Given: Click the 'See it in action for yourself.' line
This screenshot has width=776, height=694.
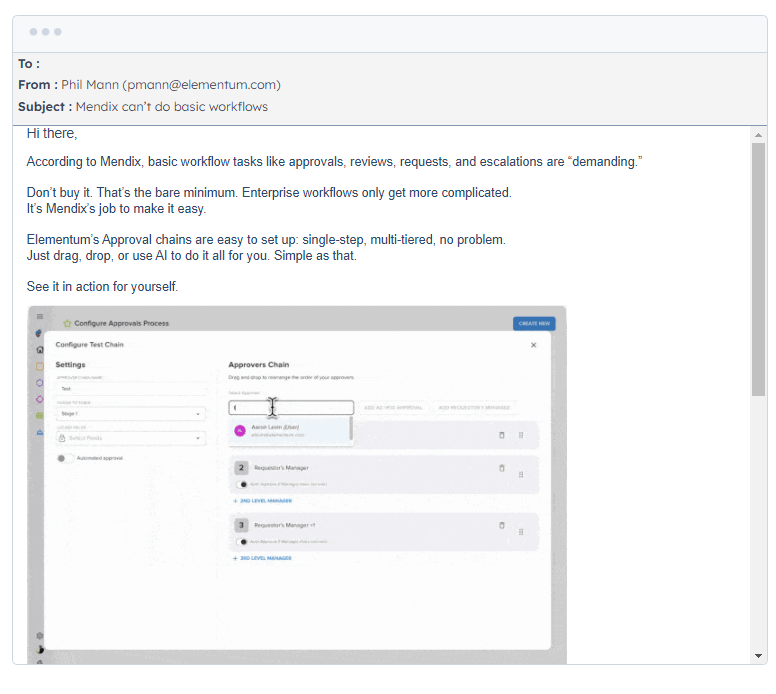Looking at the screenshot, I should pos(102,287).
